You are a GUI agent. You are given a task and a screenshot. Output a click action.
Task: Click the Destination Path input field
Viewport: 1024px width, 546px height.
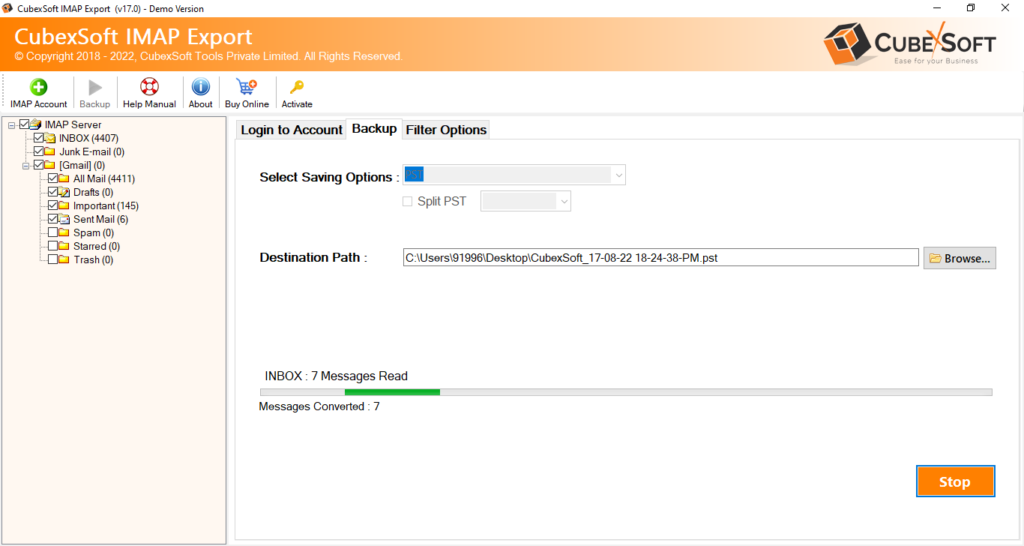pos(660,257)
